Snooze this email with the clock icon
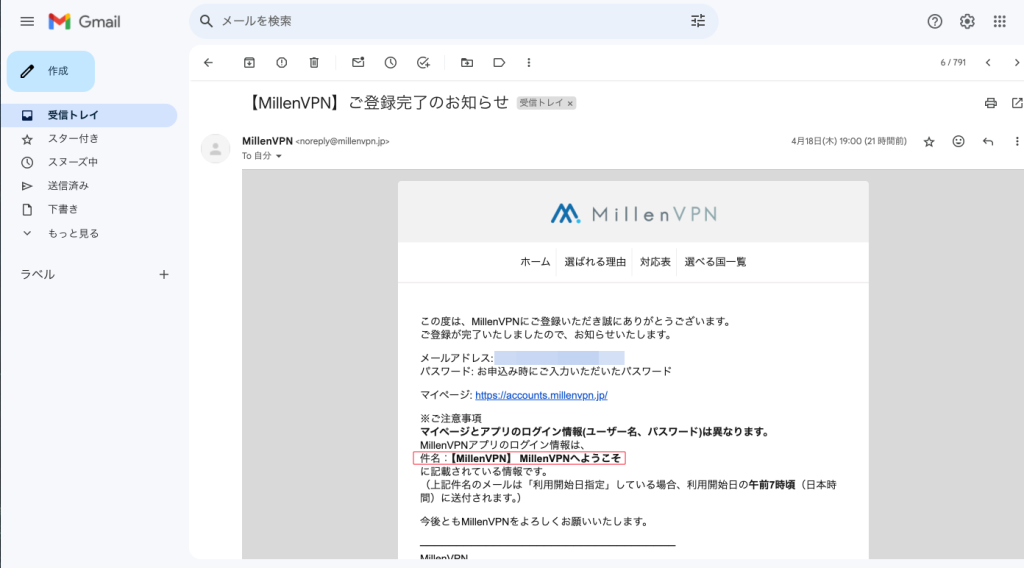 pos(390,62)
